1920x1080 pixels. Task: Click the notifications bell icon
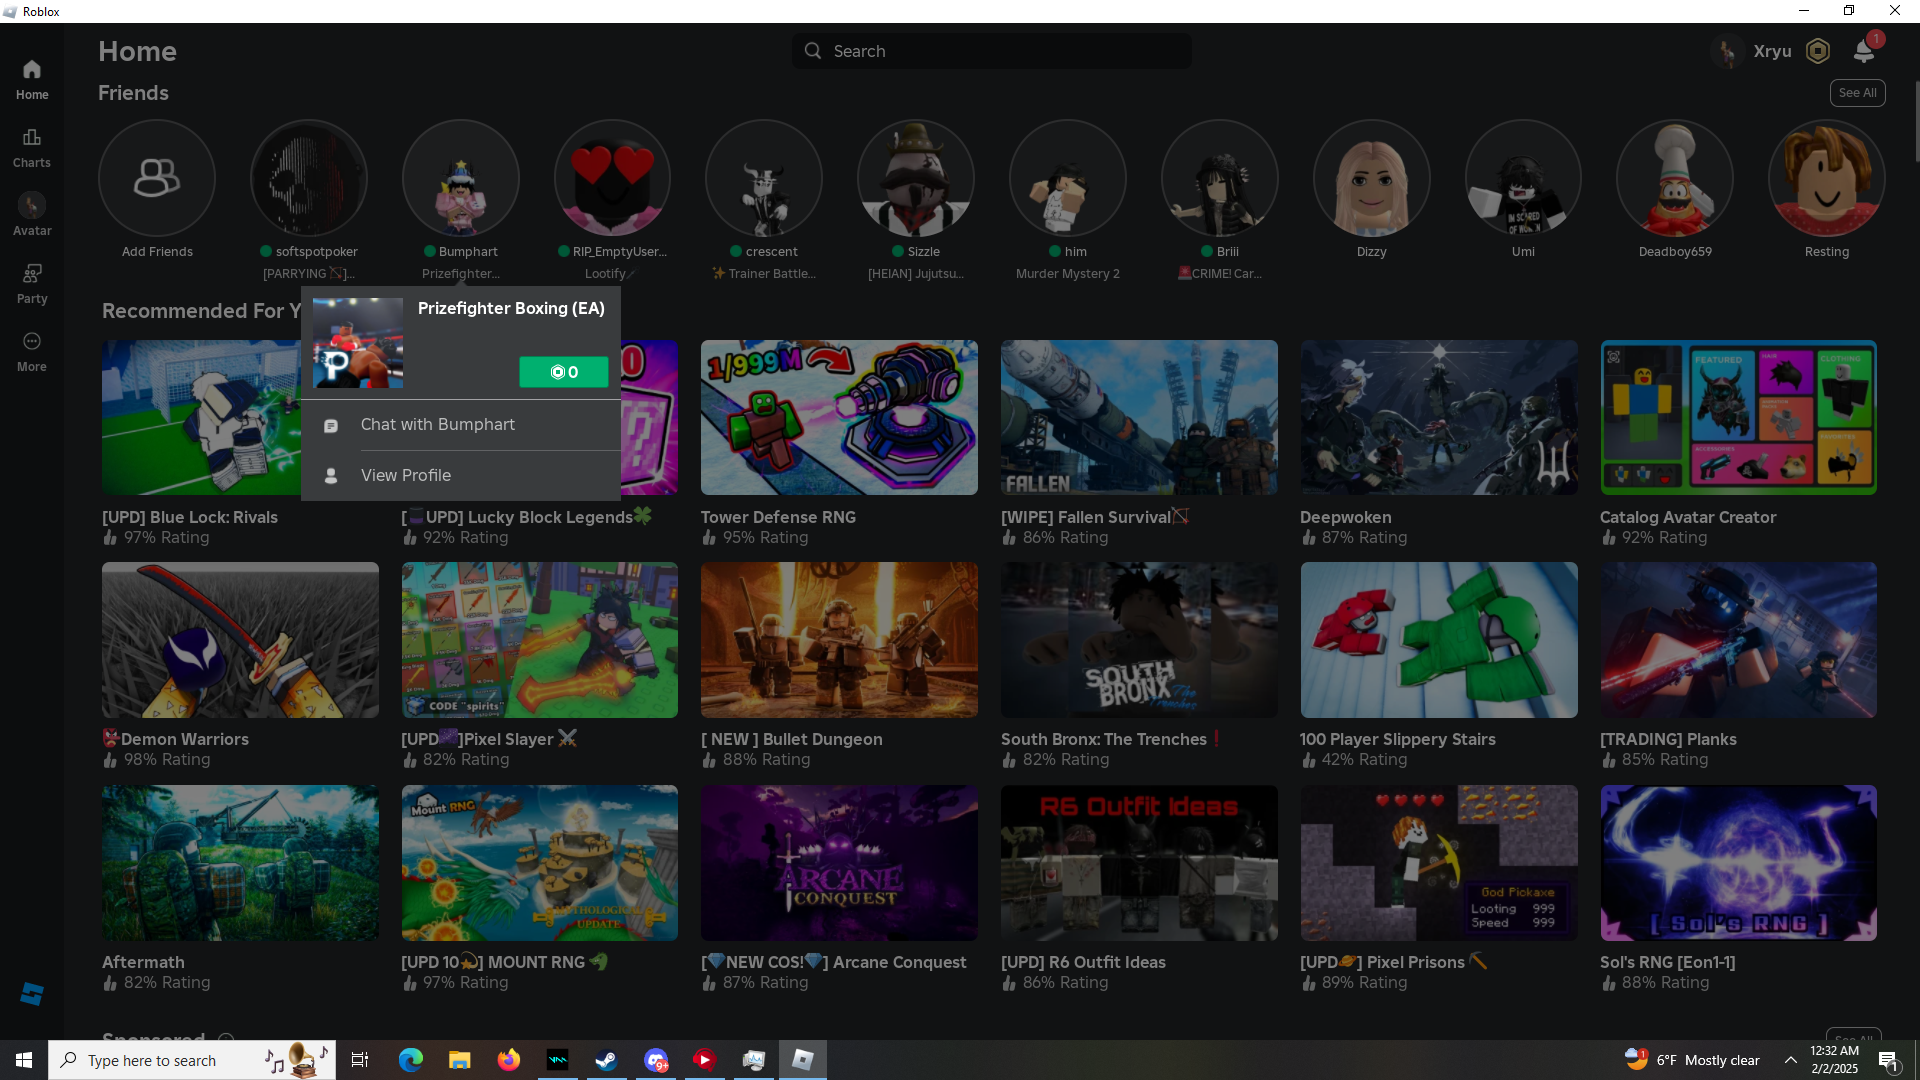coord(1864,51)
